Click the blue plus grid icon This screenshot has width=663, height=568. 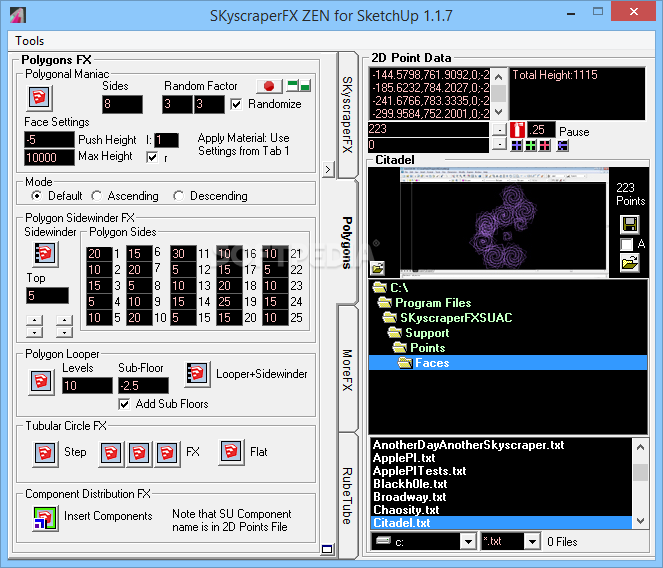click(516, 146)
